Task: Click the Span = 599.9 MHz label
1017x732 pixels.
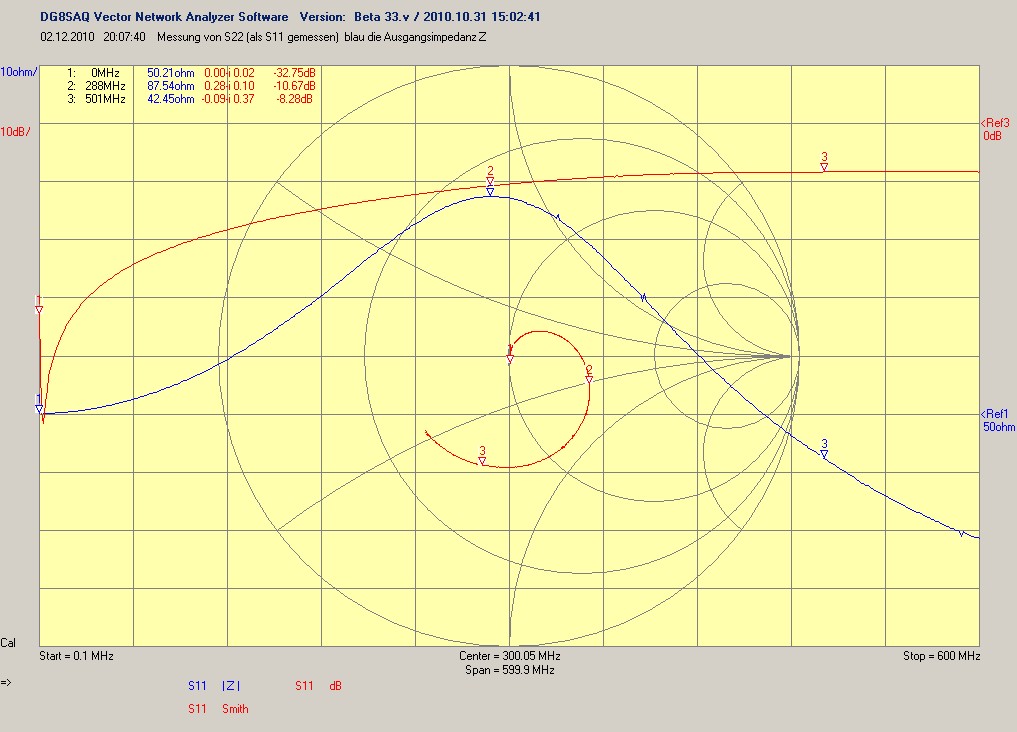Action: pos(510,670)
